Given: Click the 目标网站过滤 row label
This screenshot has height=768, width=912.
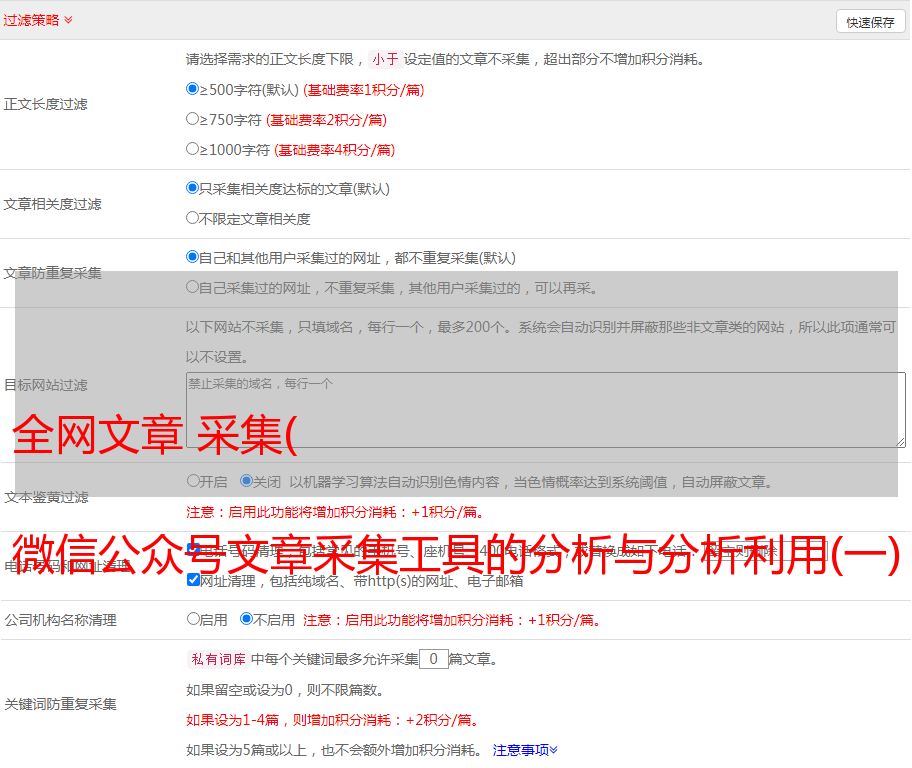Looking at the screenshot, I should [45, 385].
